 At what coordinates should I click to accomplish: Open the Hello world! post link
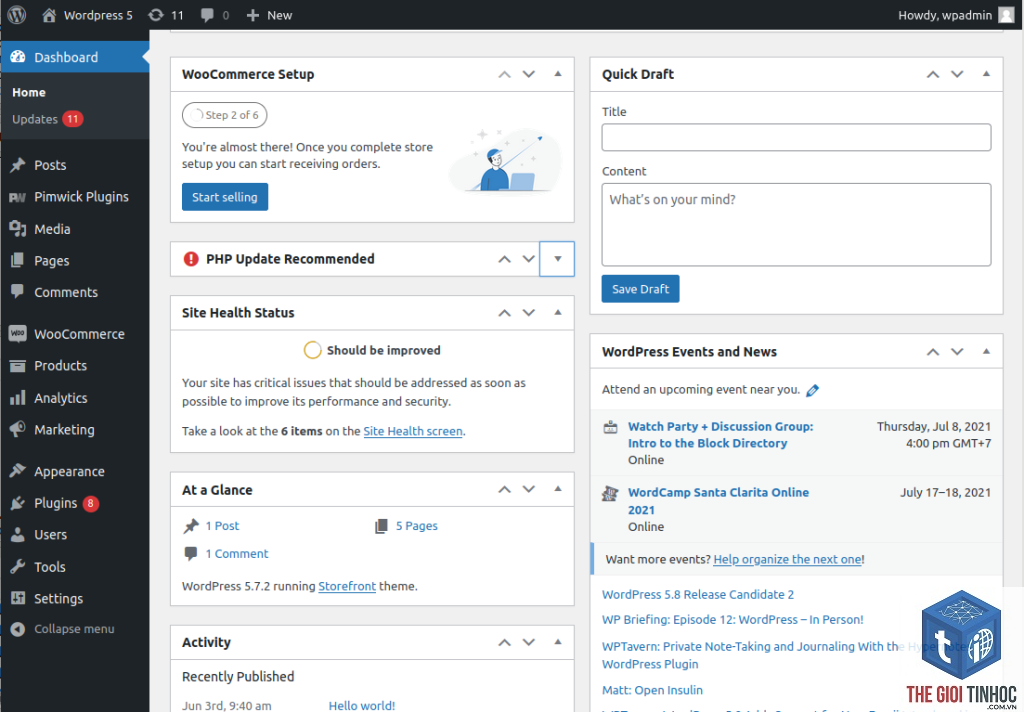coord(362,705)
